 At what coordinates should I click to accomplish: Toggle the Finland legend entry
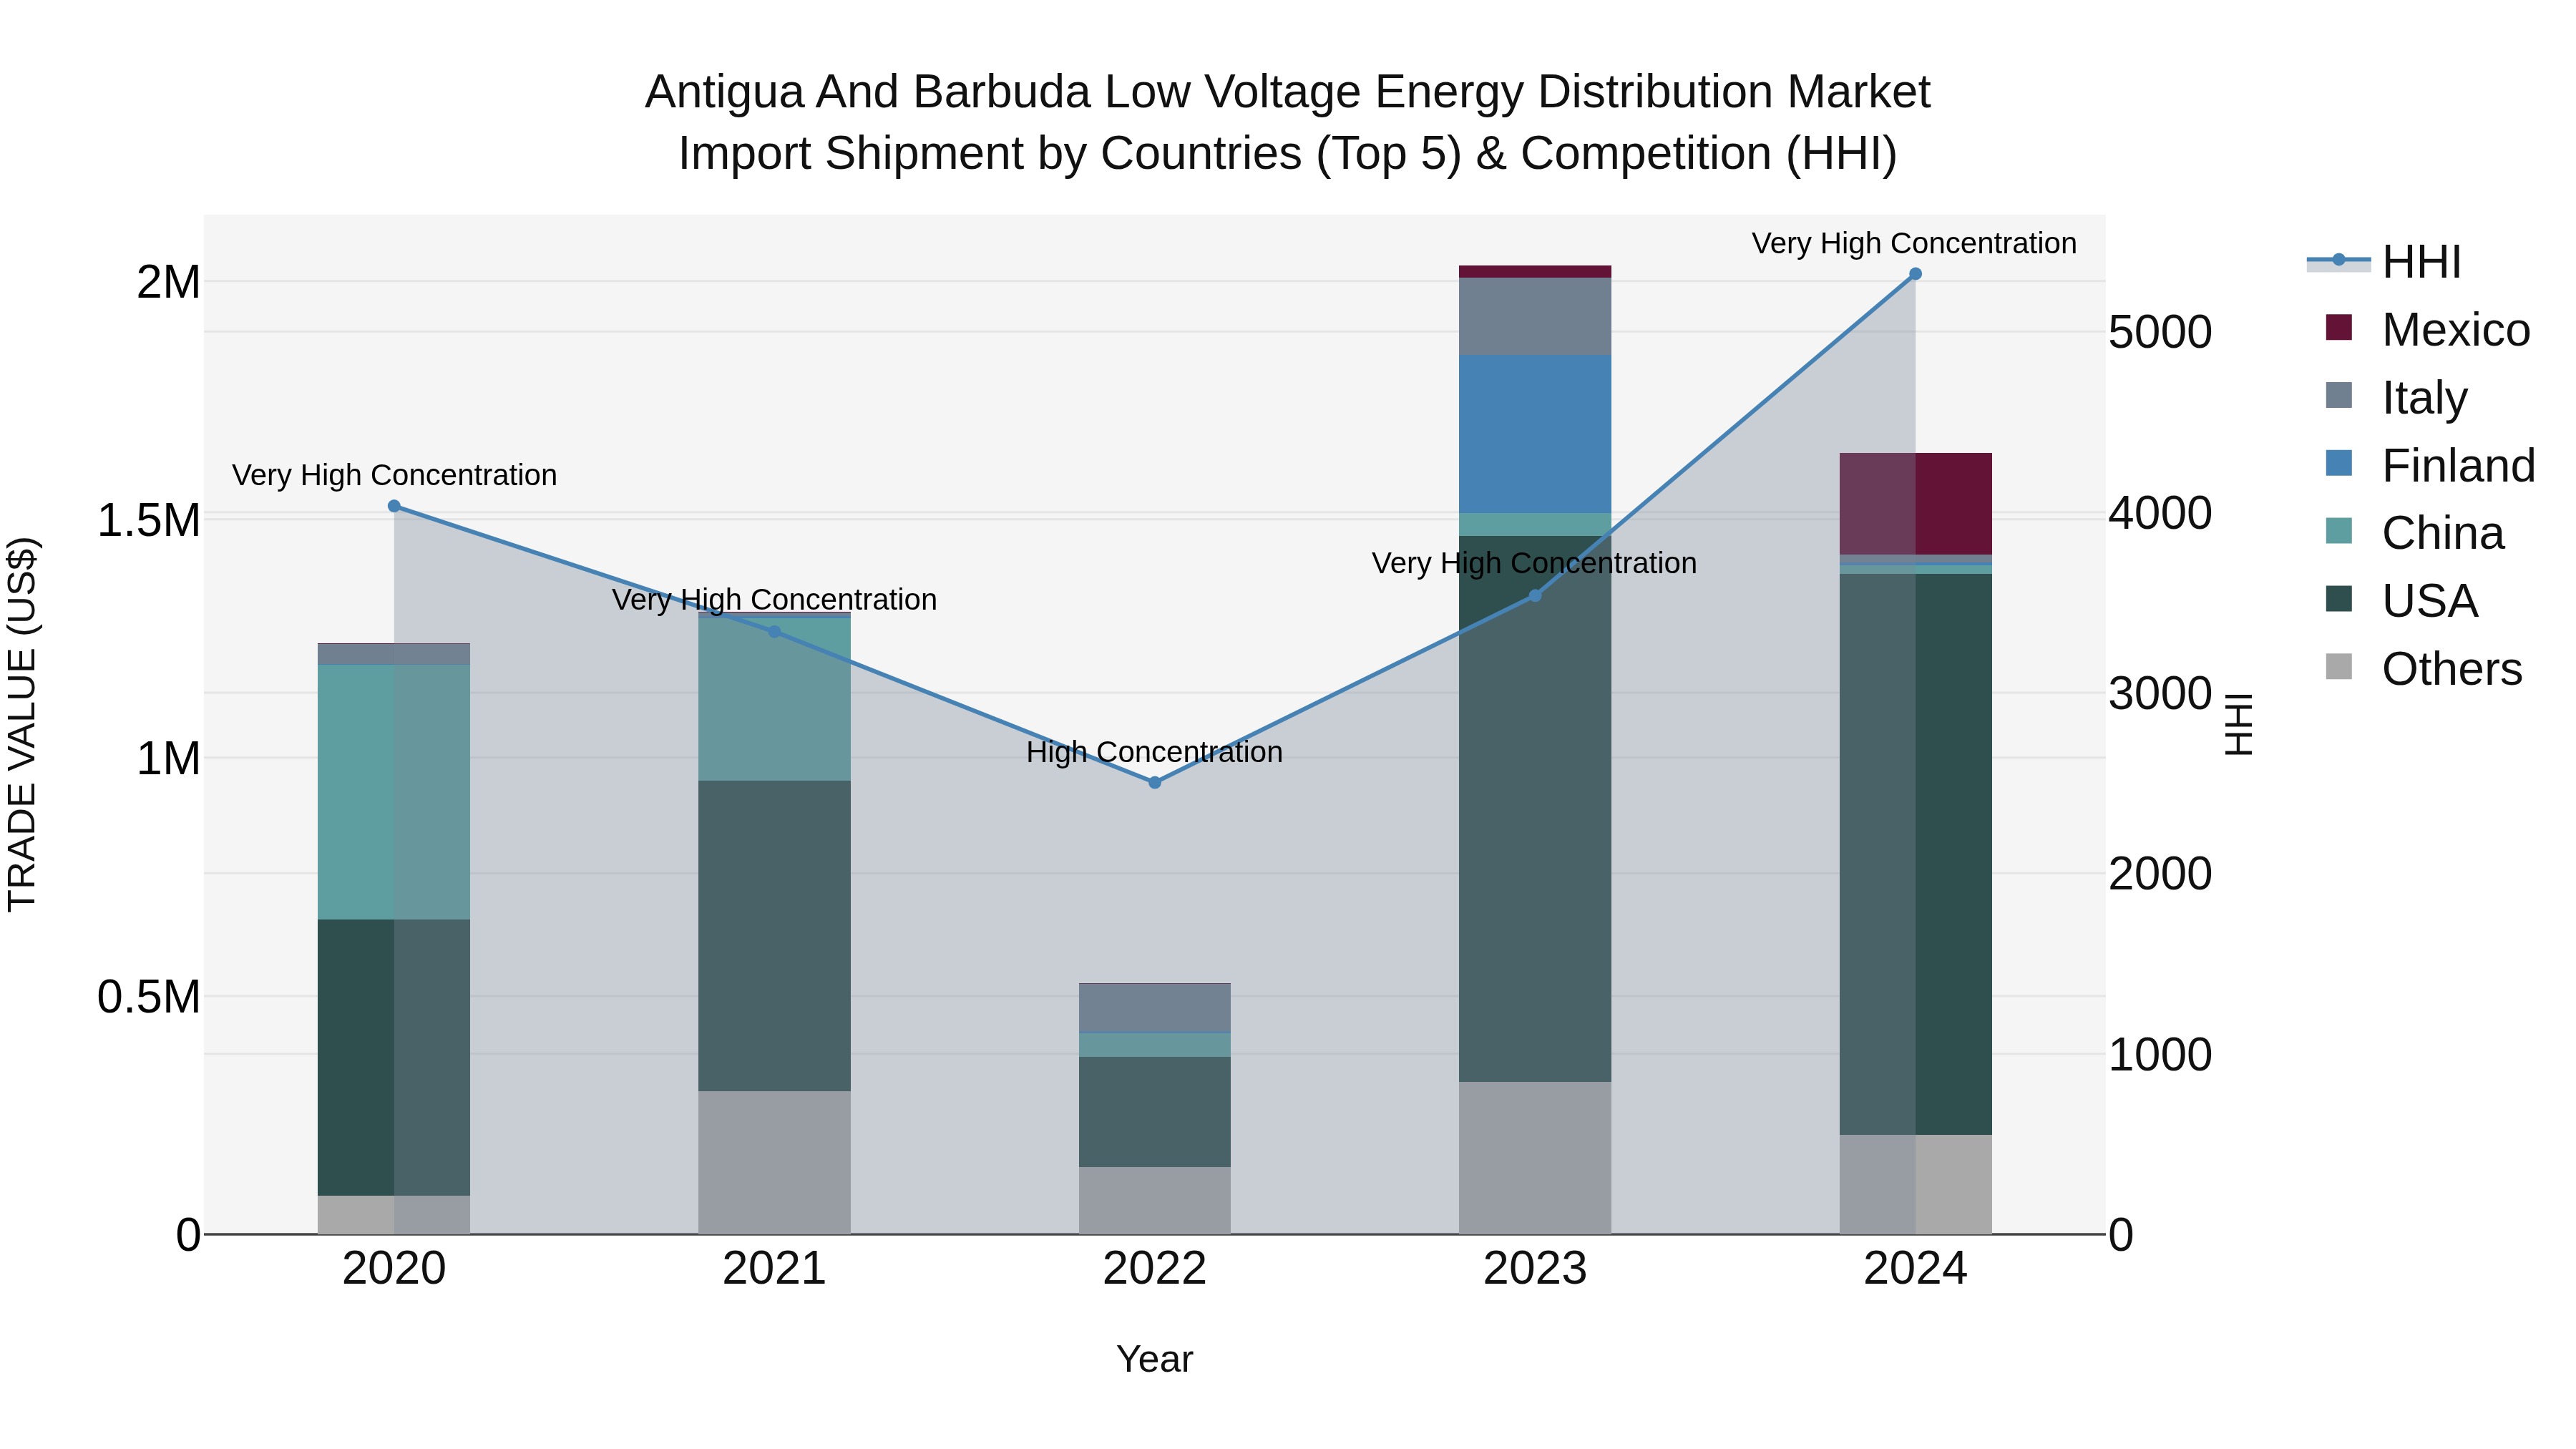coord(2431,465)
